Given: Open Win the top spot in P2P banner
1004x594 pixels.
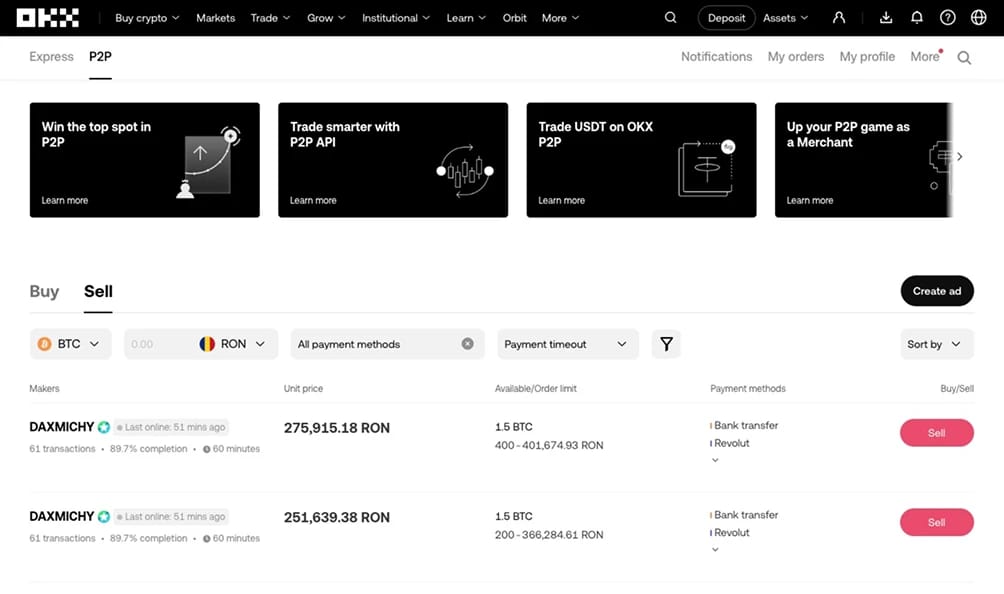Looking at the screenshot, I should [x=145, y=160].
